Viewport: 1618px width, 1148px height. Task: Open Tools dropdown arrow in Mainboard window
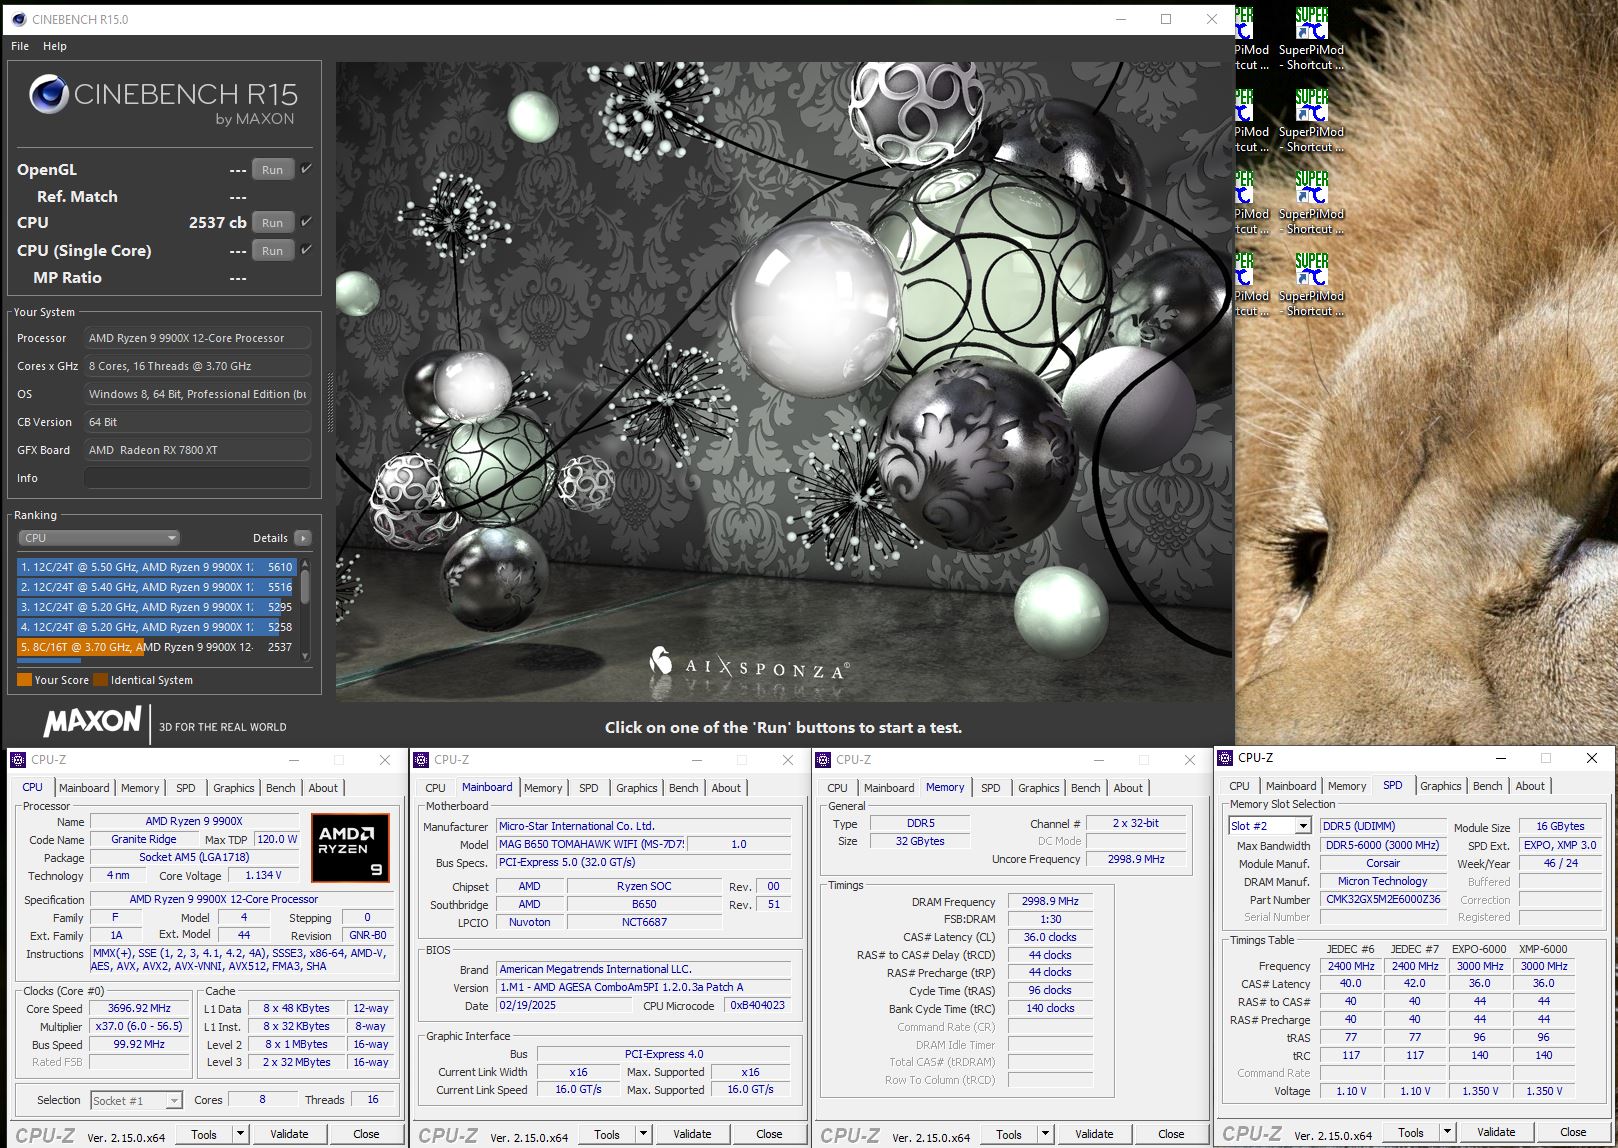pyautogui.click(x=643, y=1134)
